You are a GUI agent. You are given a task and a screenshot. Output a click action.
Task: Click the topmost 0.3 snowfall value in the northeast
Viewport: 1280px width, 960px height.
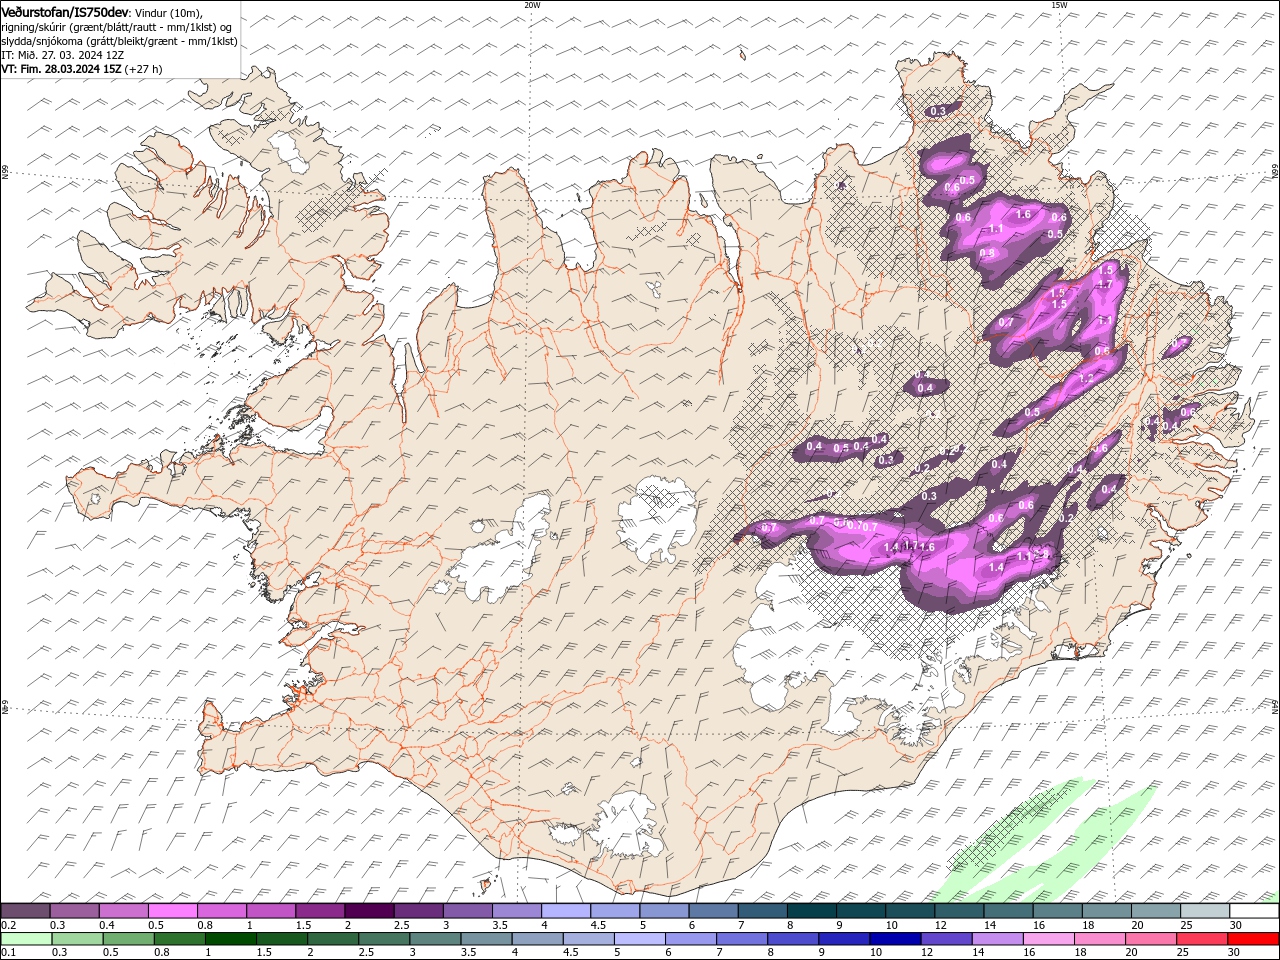pos(937,111)
